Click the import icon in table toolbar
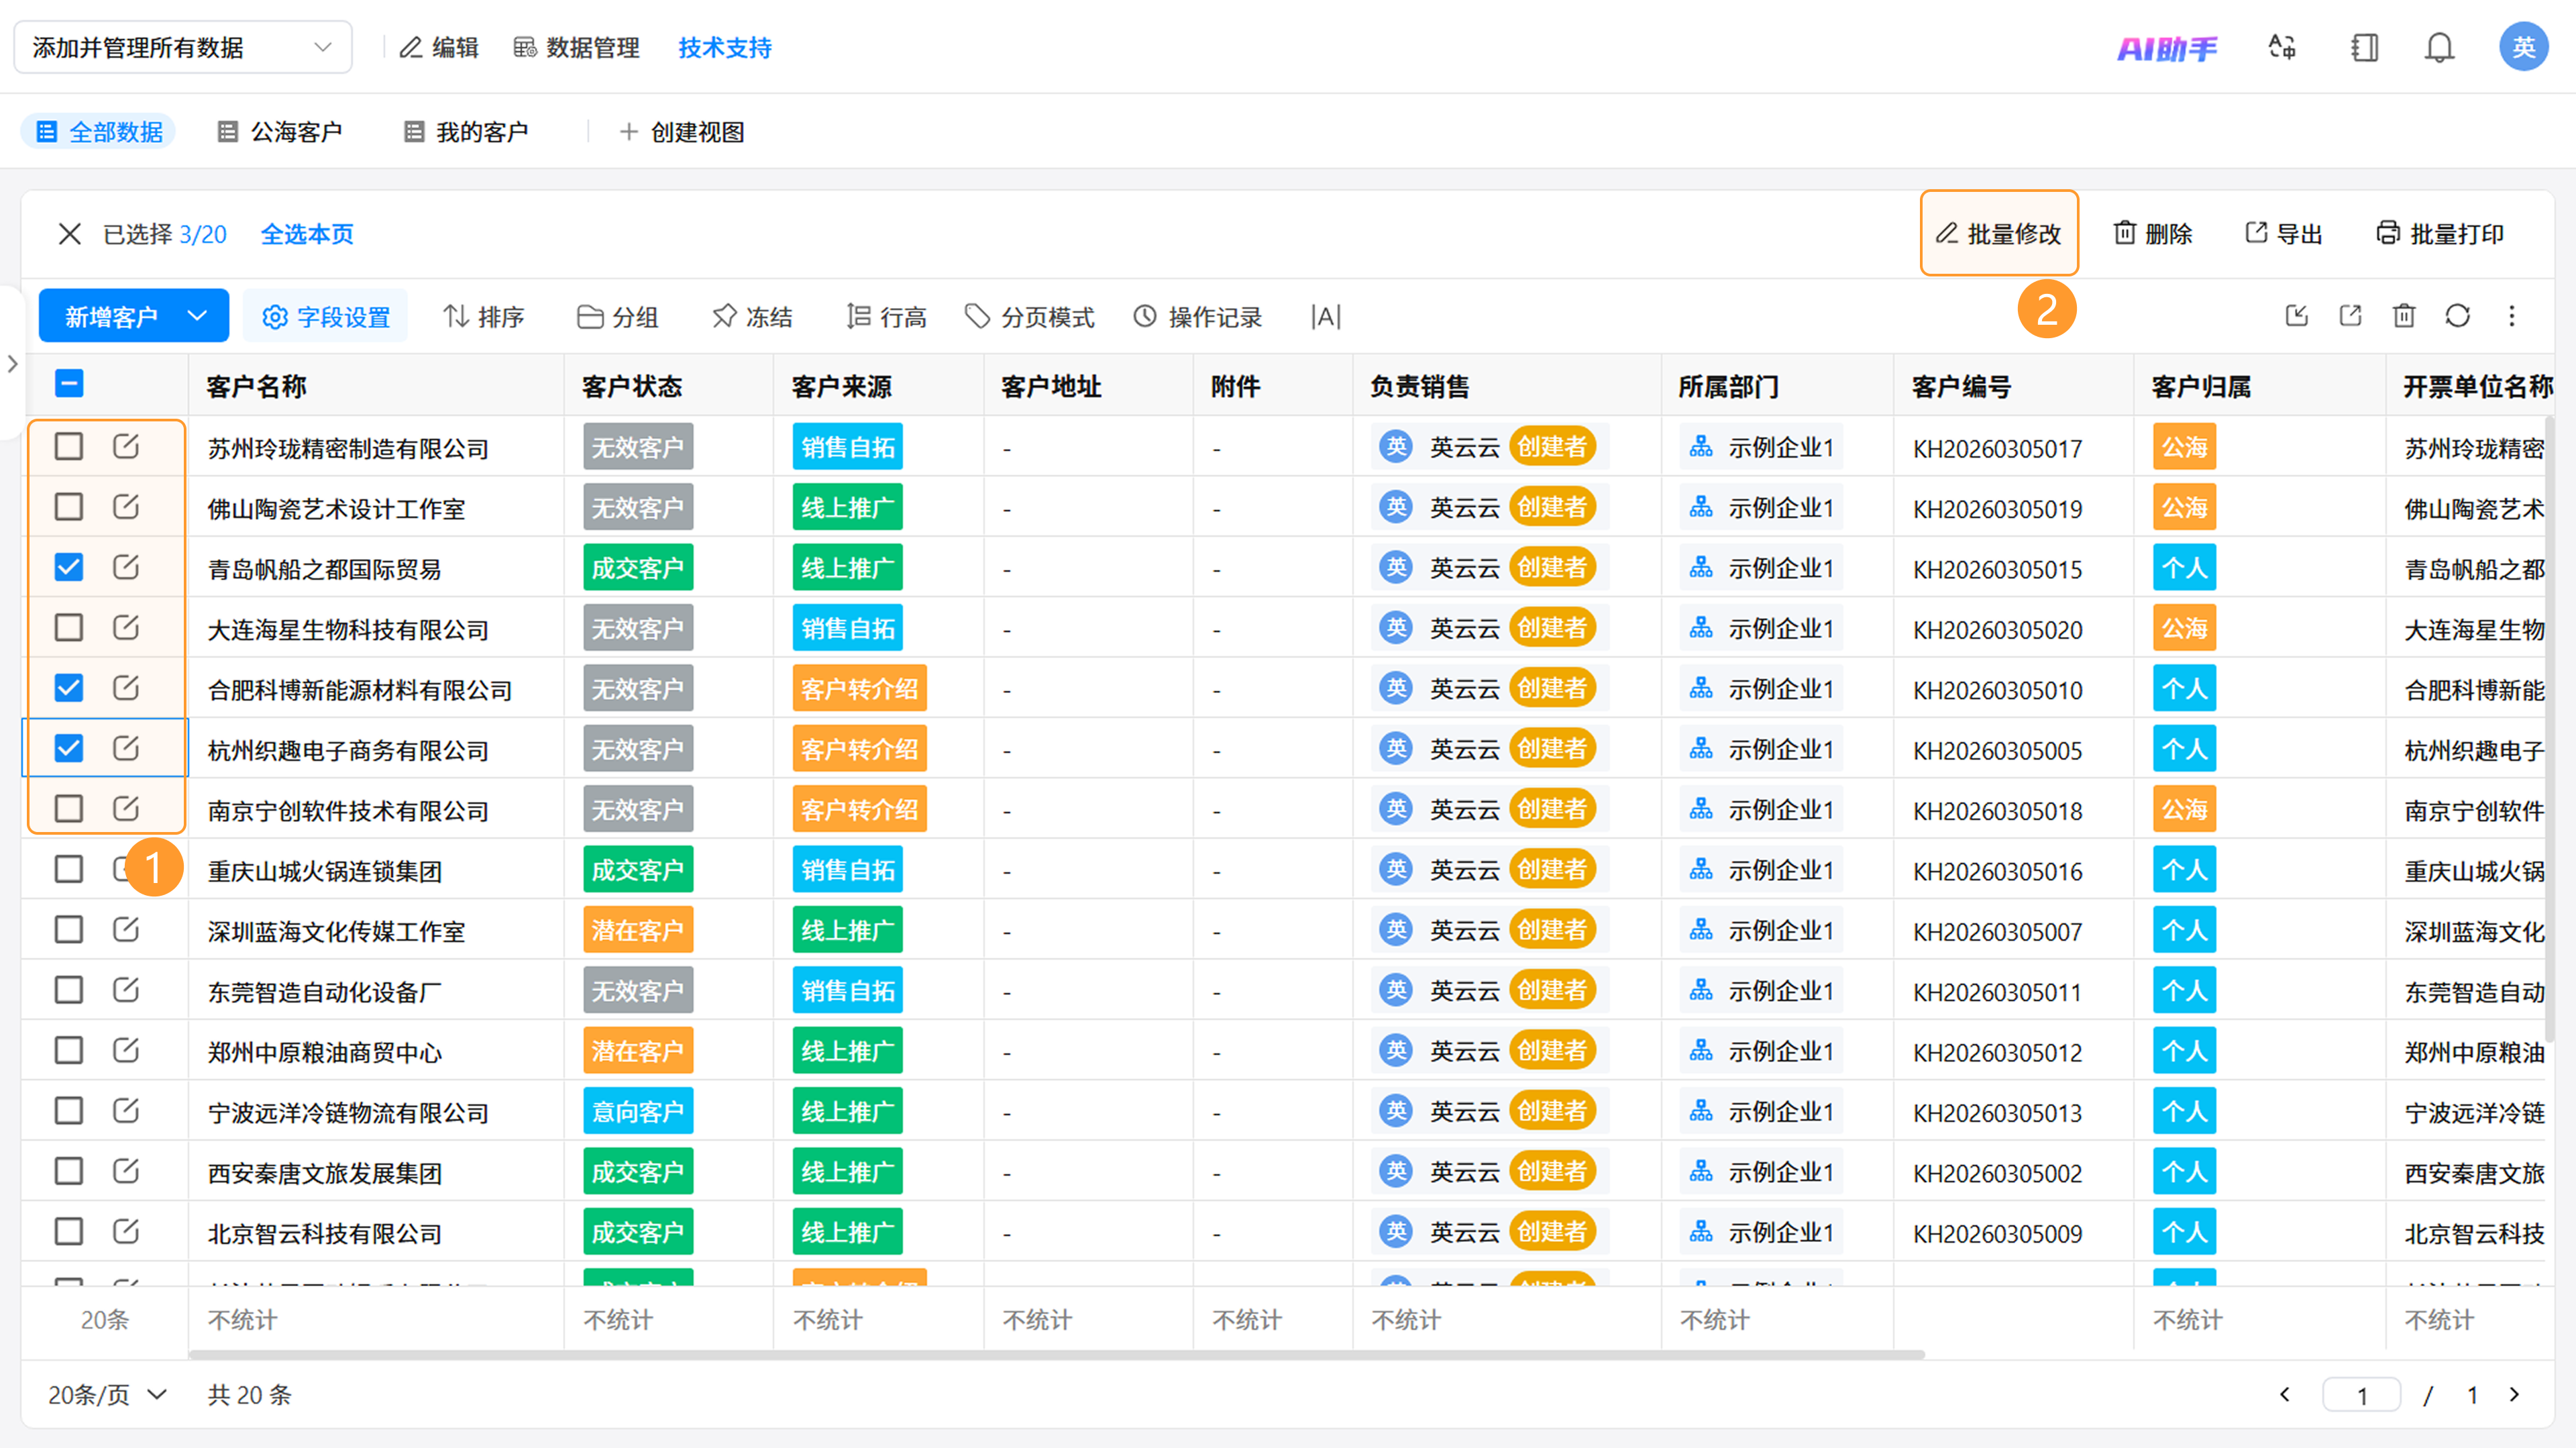 click(x=2297, y=316)
